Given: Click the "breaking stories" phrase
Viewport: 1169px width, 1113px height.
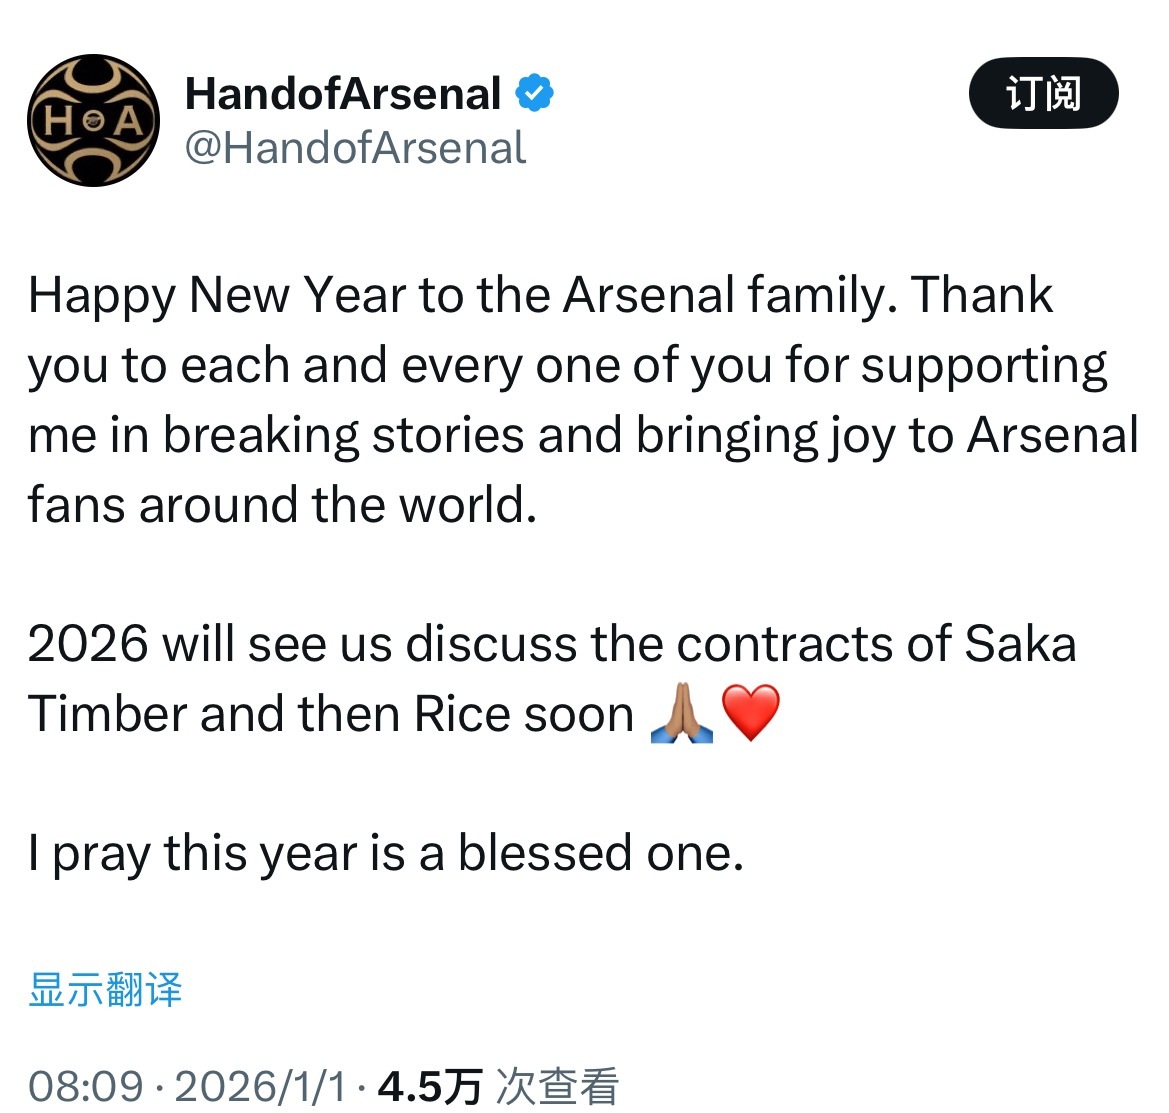Looking at the screenshot, I should (x=343, y=436).
